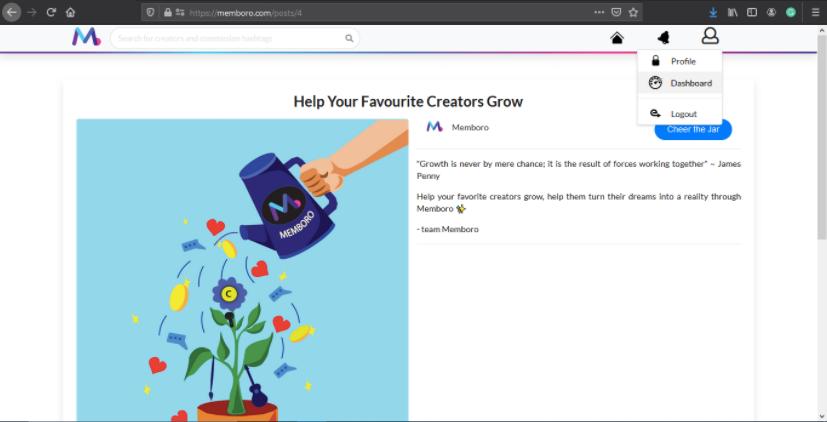Click the James Penny quote paragraph

pos(579,170)
